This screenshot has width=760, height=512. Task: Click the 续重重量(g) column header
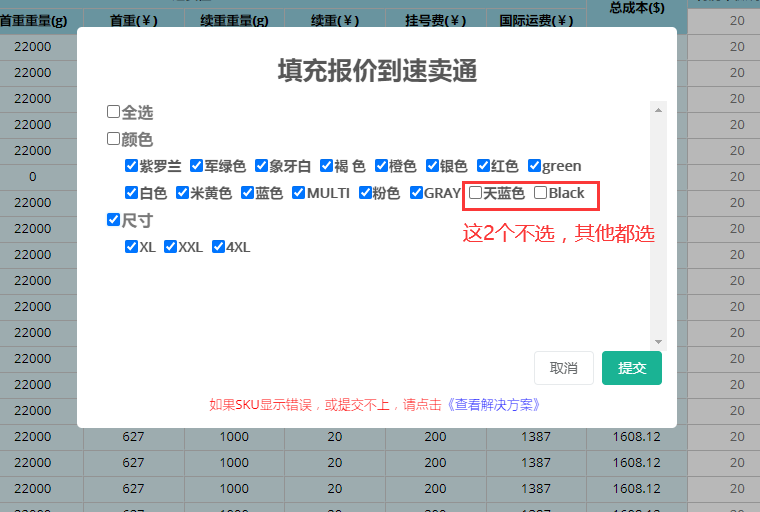(234, 21)
